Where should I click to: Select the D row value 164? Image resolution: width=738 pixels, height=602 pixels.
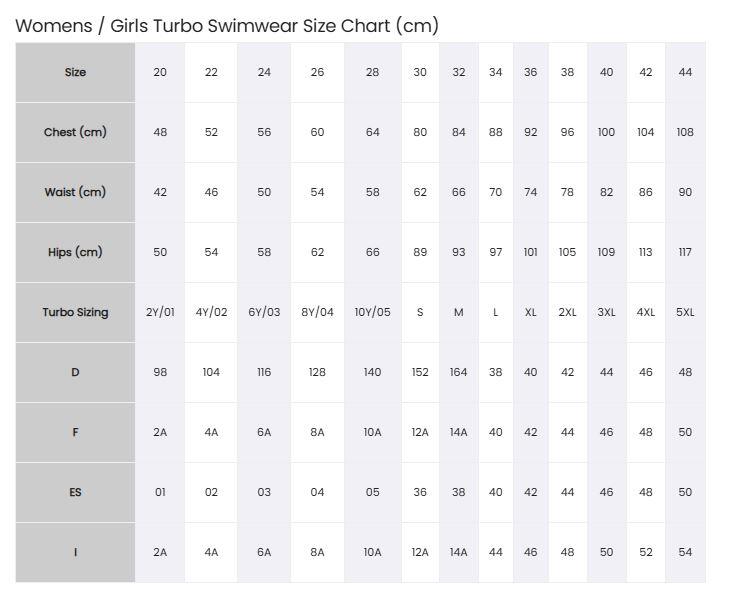(x=458, y=372)
